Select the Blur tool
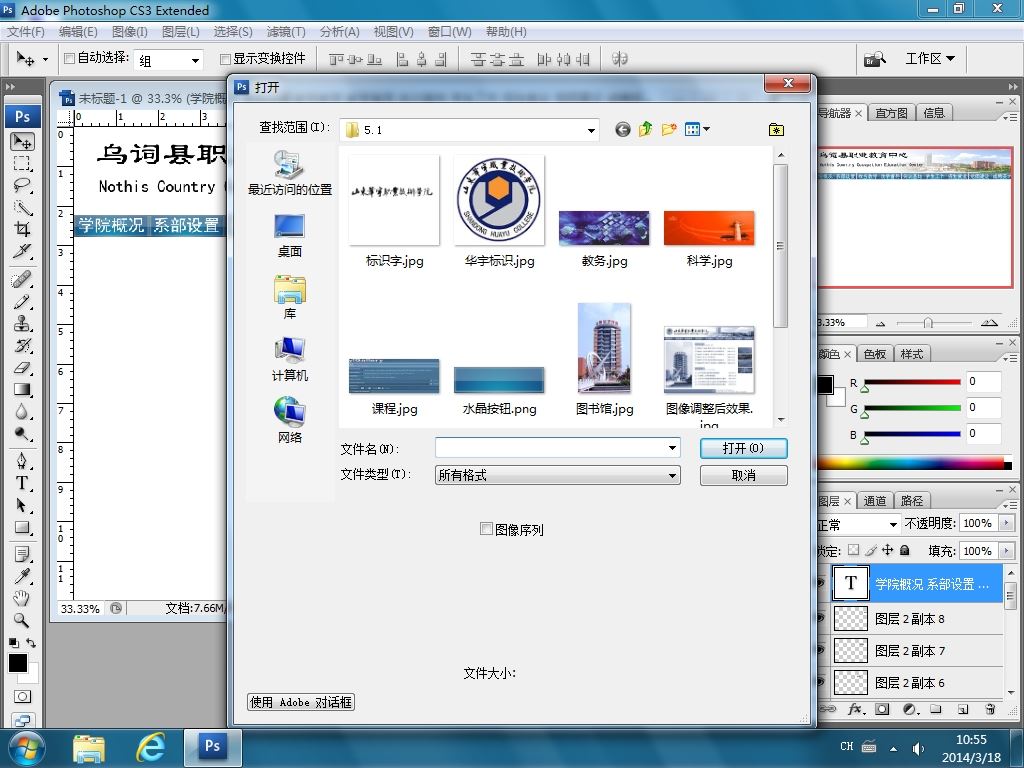The image size is (1024, 768). [x=22, y=412]
